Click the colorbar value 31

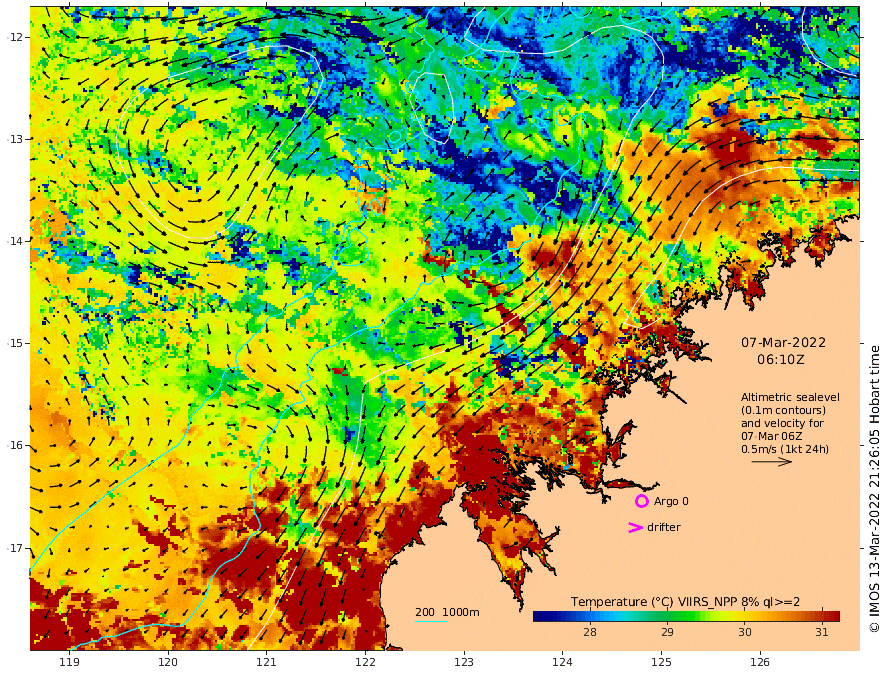tap(822, 632)
